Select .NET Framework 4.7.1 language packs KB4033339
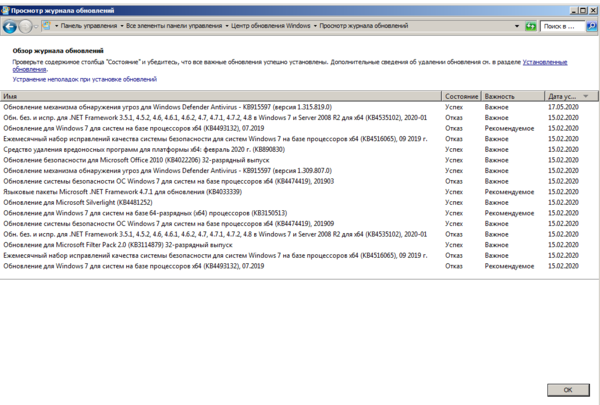This screenshot has width=600, height=405. click(299, 192)
